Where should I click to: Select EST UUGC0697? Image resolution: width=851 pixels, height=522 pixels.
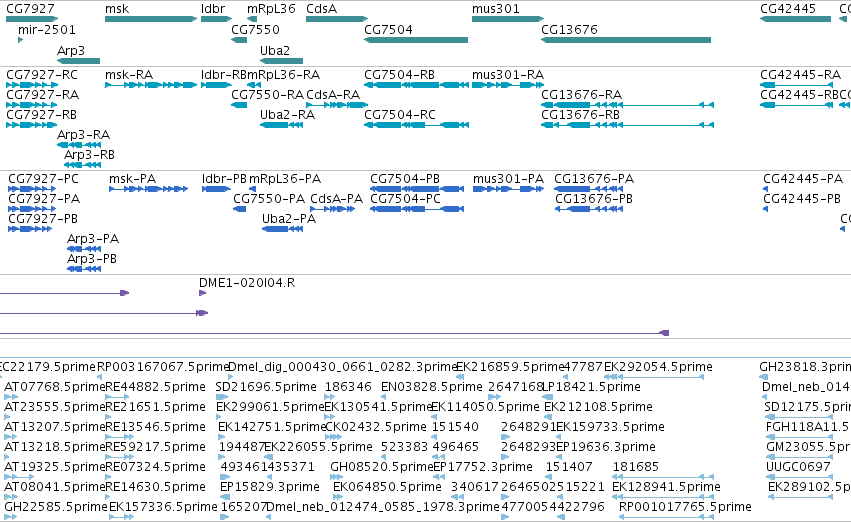(x=798, y=467)
